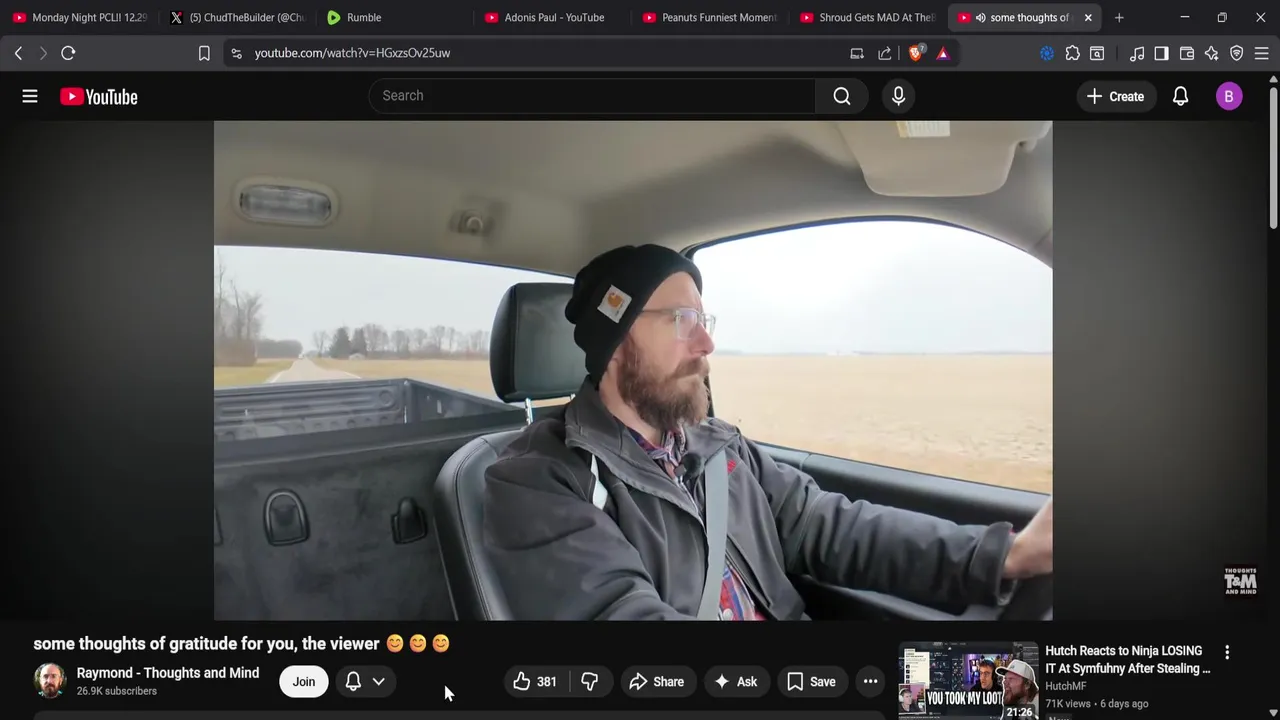Click the 71K views 6 days ago text

[x=1096, y=704]
